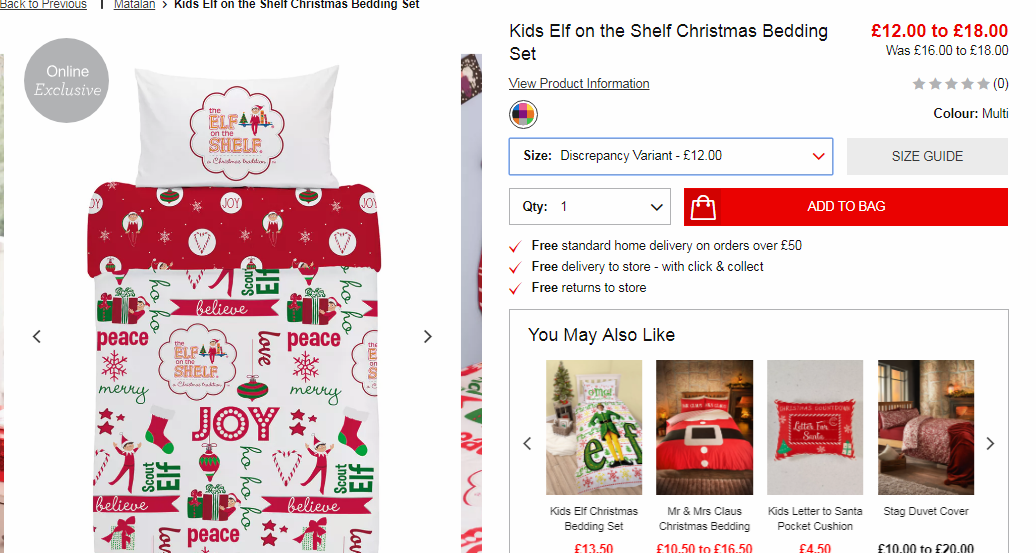Add the bedding set to bag
This screenshot has width=1036, height=553.
[846, 207]
